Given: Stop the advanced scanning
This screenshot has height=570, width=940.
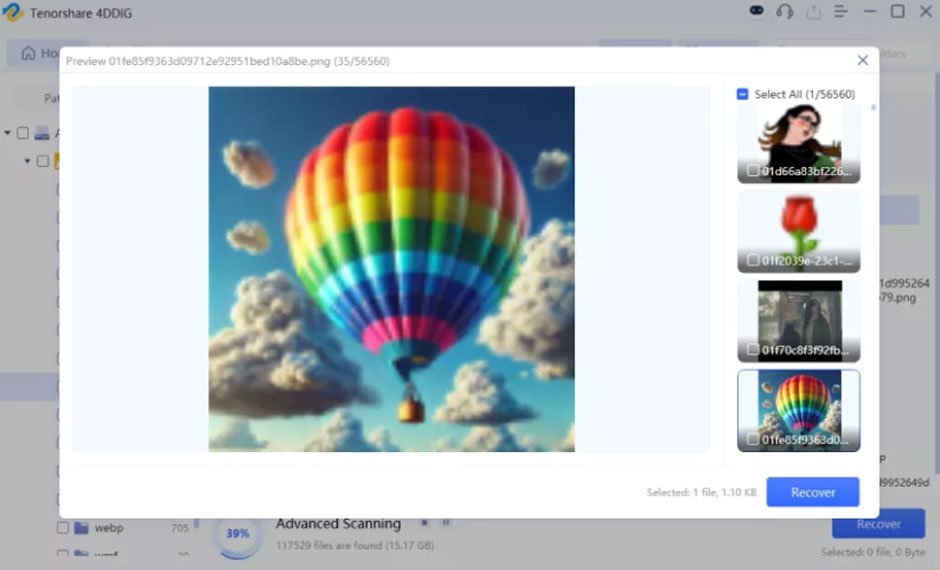Looking at the screenshot, I should click(x=424, y=523).
